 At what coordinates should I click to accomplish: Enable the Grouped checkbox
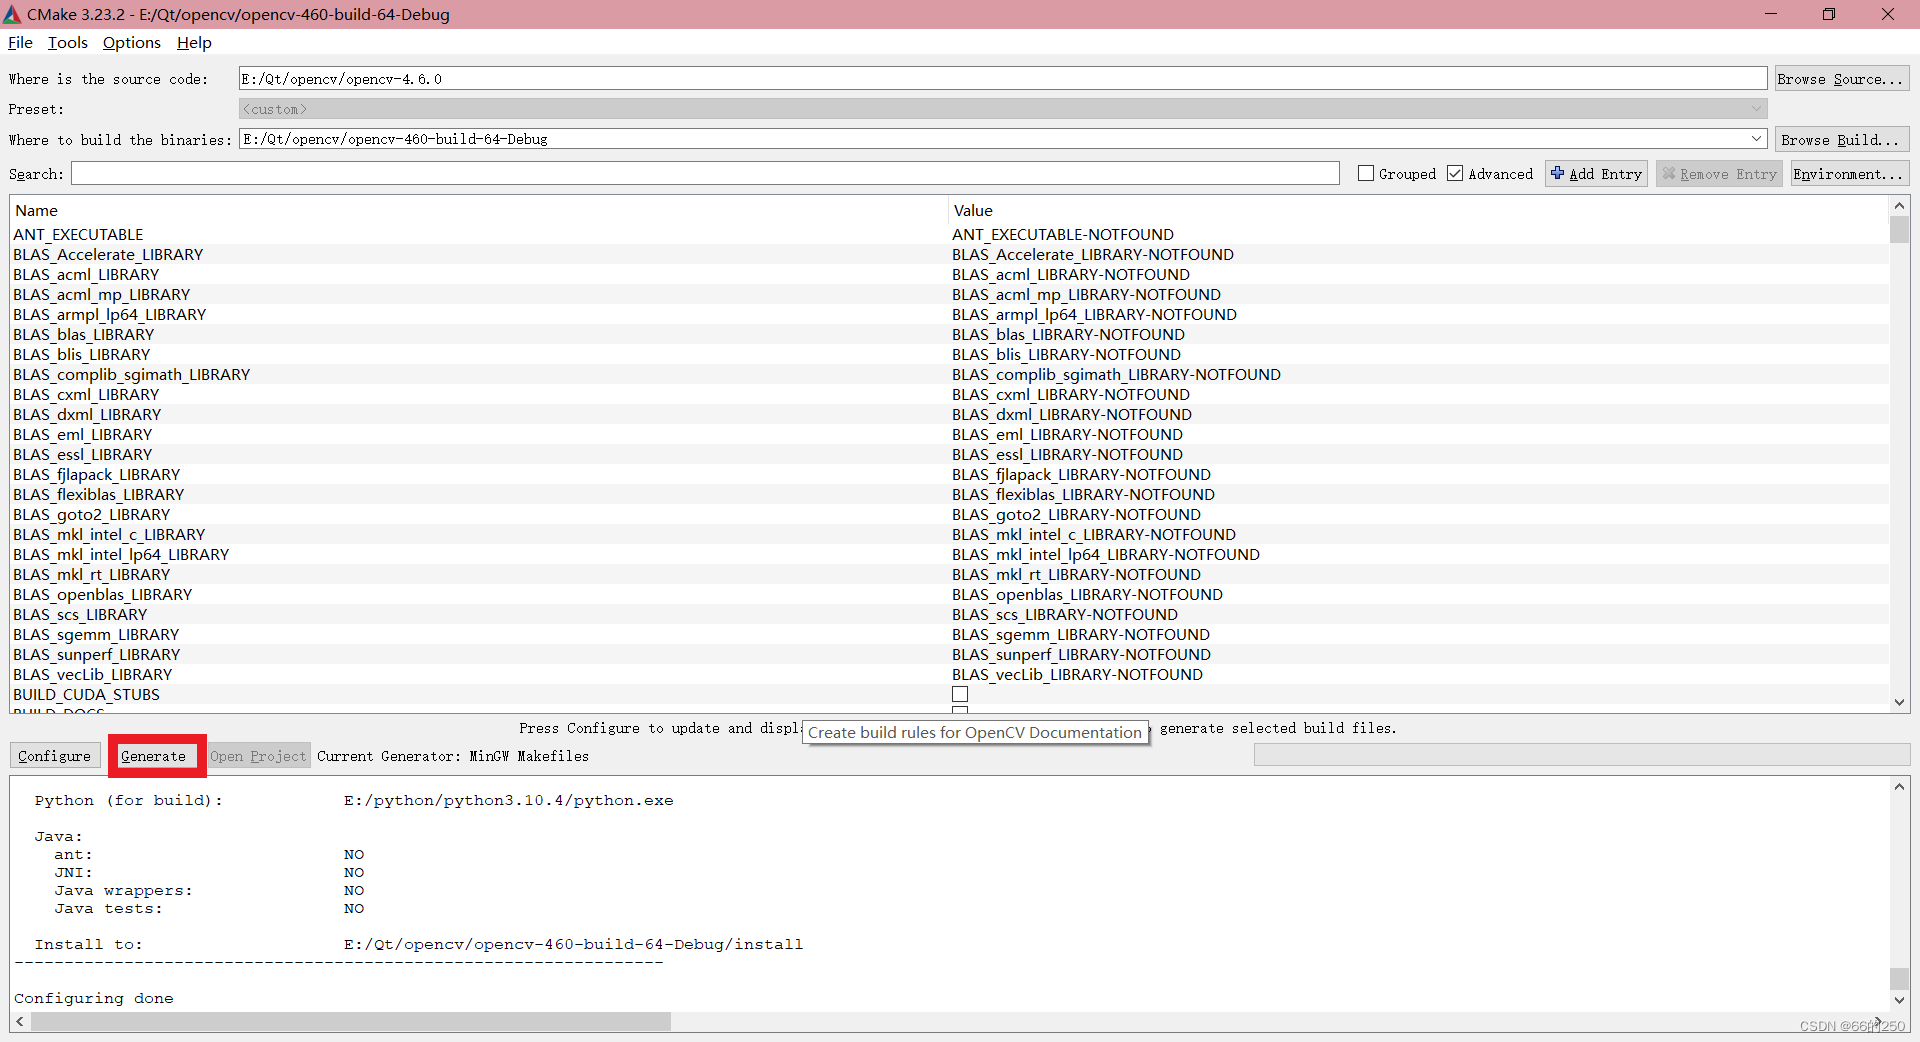(1366, 174)
